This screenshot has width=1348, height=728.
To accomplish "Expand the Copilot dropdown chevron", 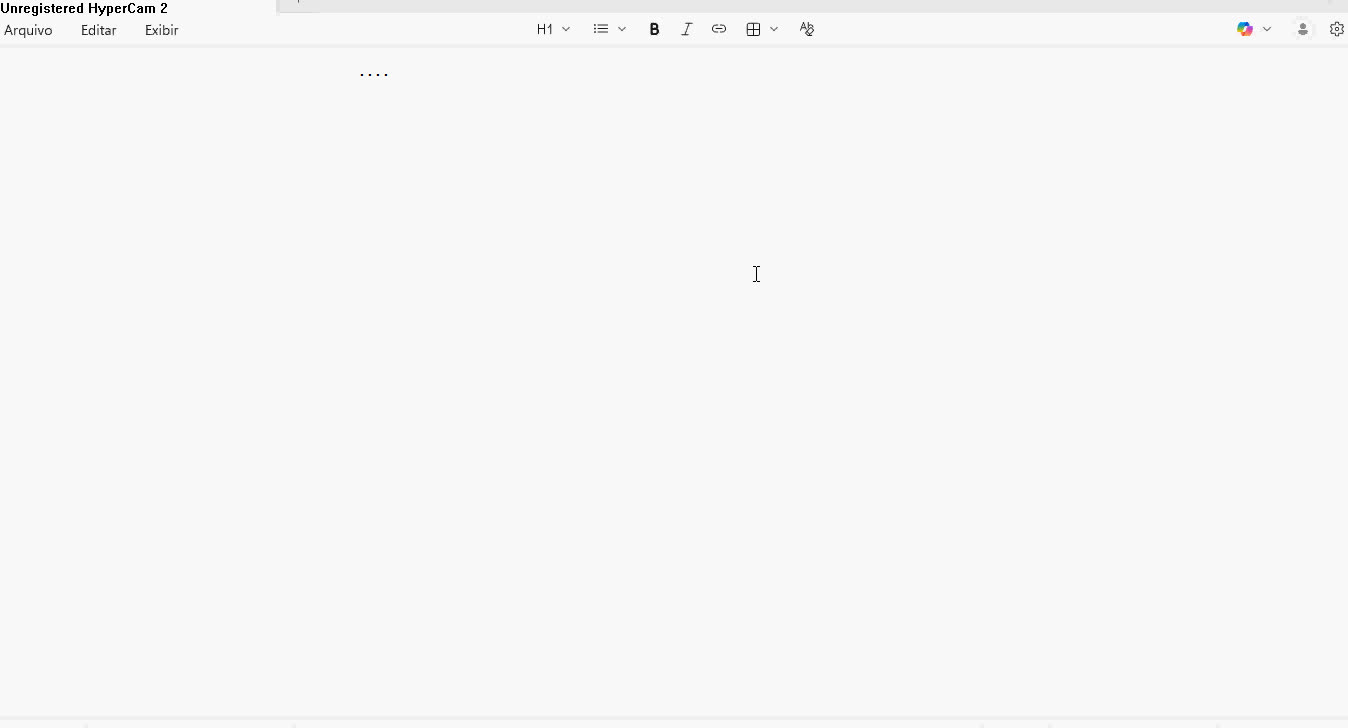I will 1267,29.
